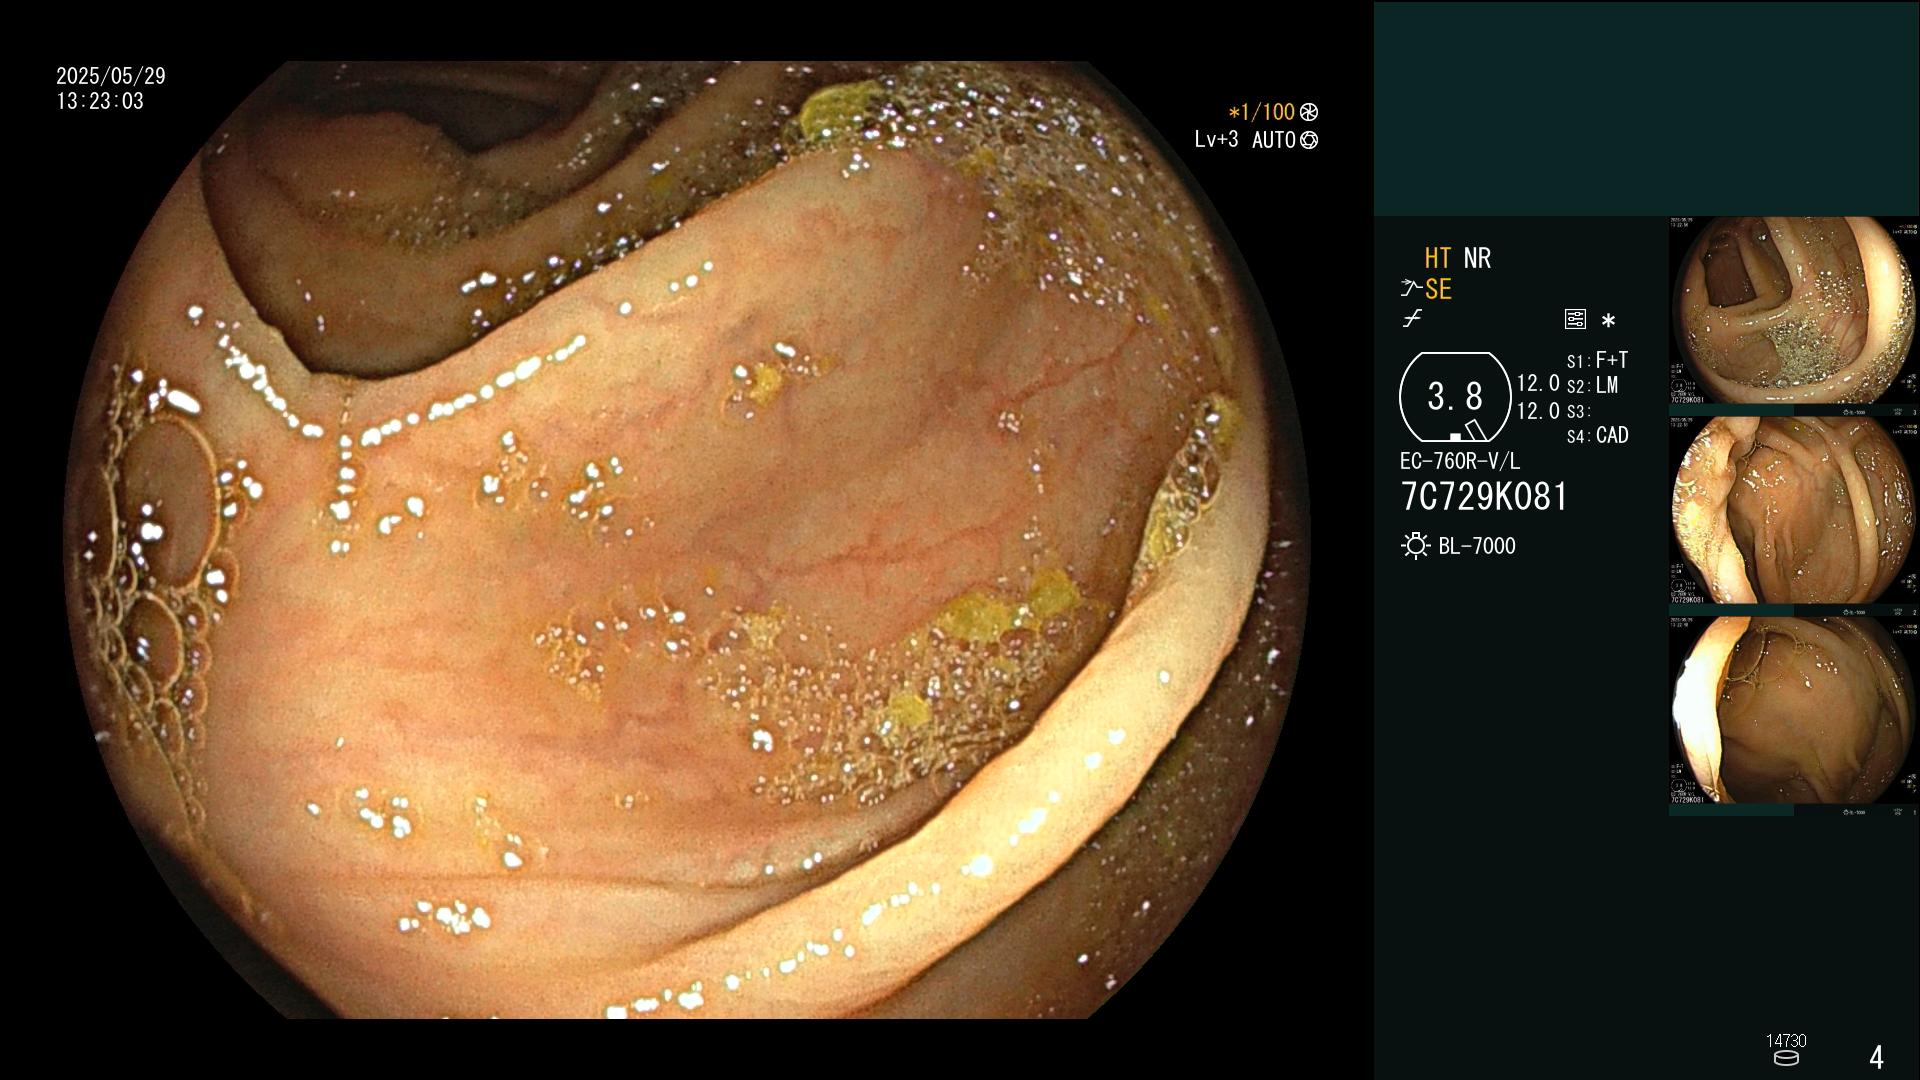Viewport: 1920px width, 1080px height.
Task: Click the BL-7000 light source label
Action: click(x=1477, y=547)
